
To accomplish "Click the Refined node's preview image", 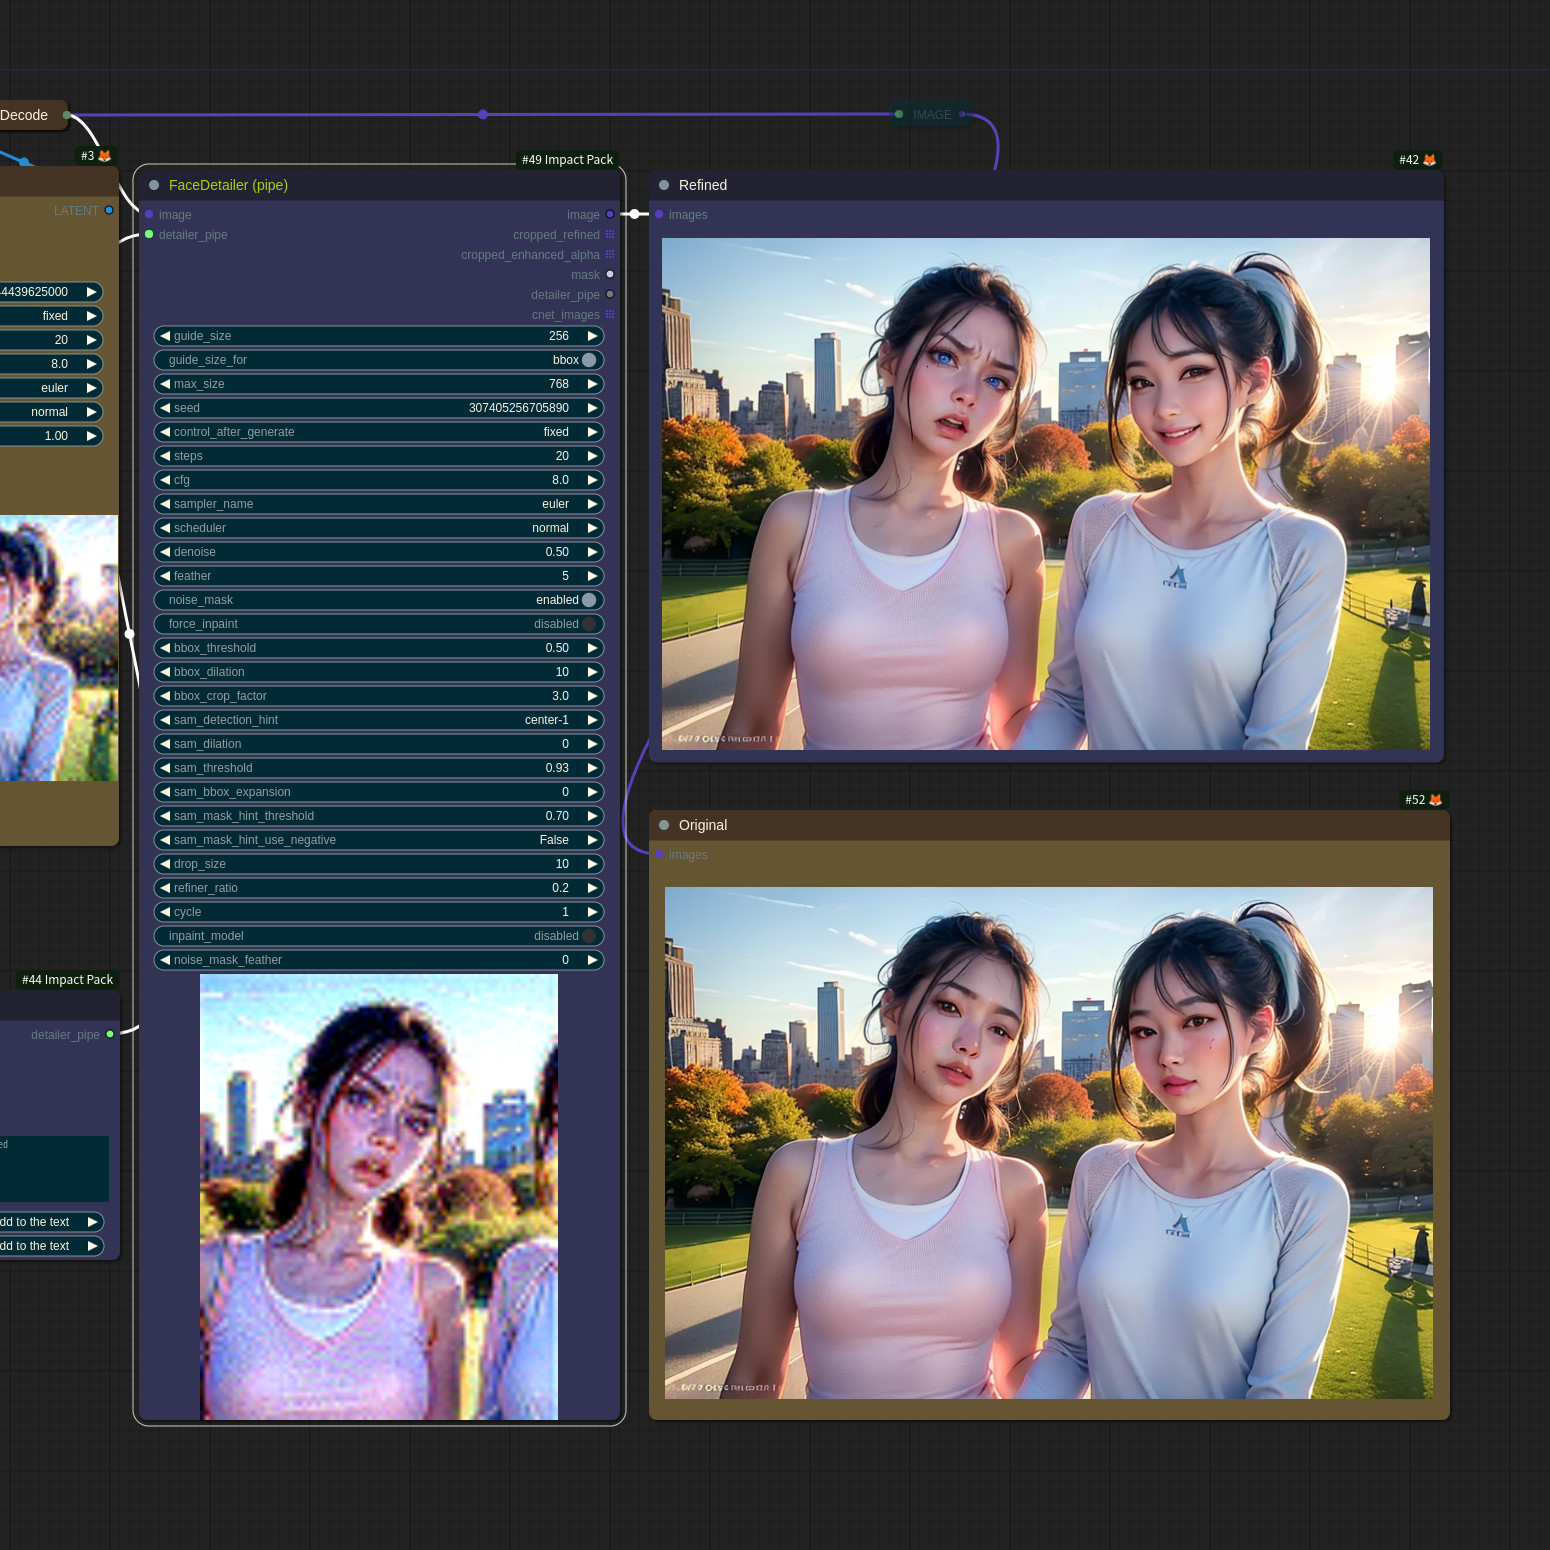I will tap(1045, 494).
